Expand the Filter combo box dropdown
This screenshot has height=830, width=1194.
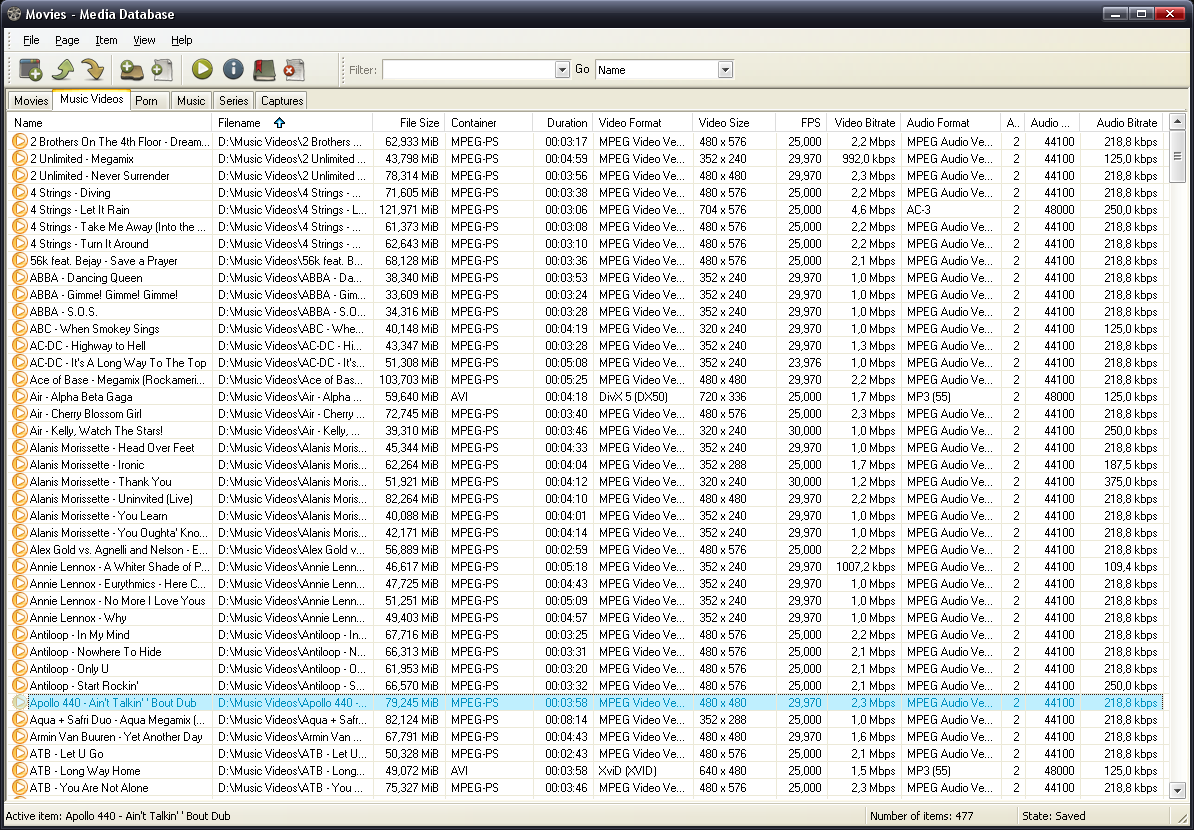(x=562, y=70)
